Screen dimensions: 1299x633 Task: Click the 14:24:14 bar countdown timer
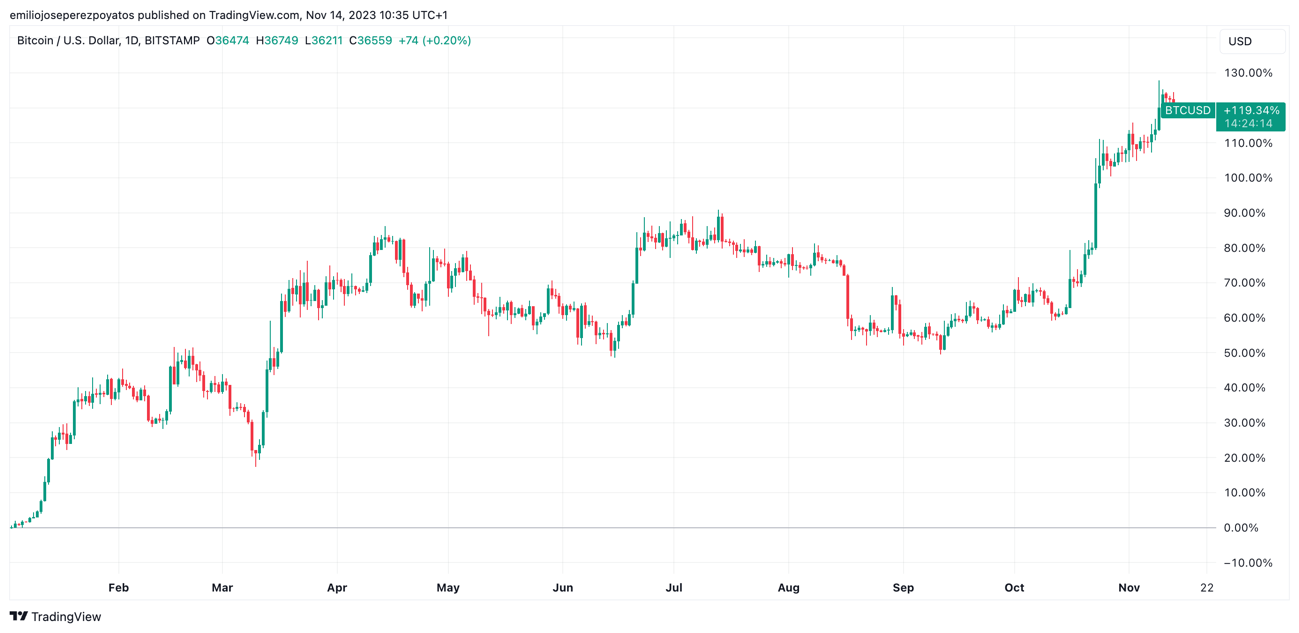point(1251,124)
